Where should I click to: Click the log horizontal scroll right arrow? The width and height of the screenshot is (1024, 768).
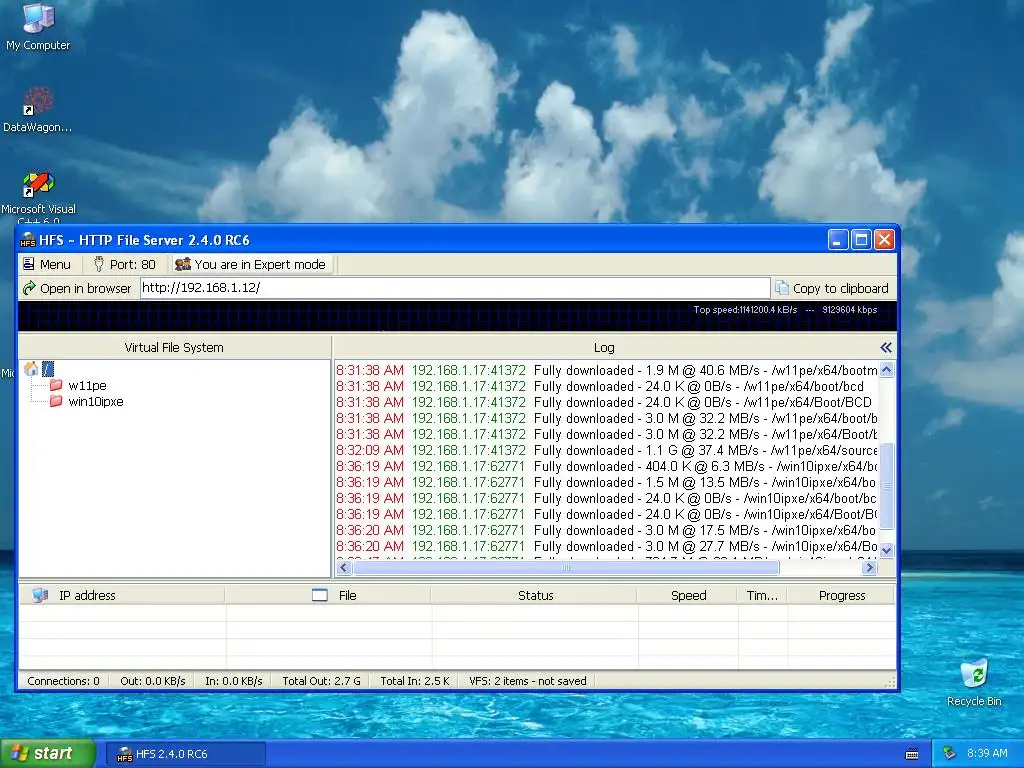tap(869, 568)
